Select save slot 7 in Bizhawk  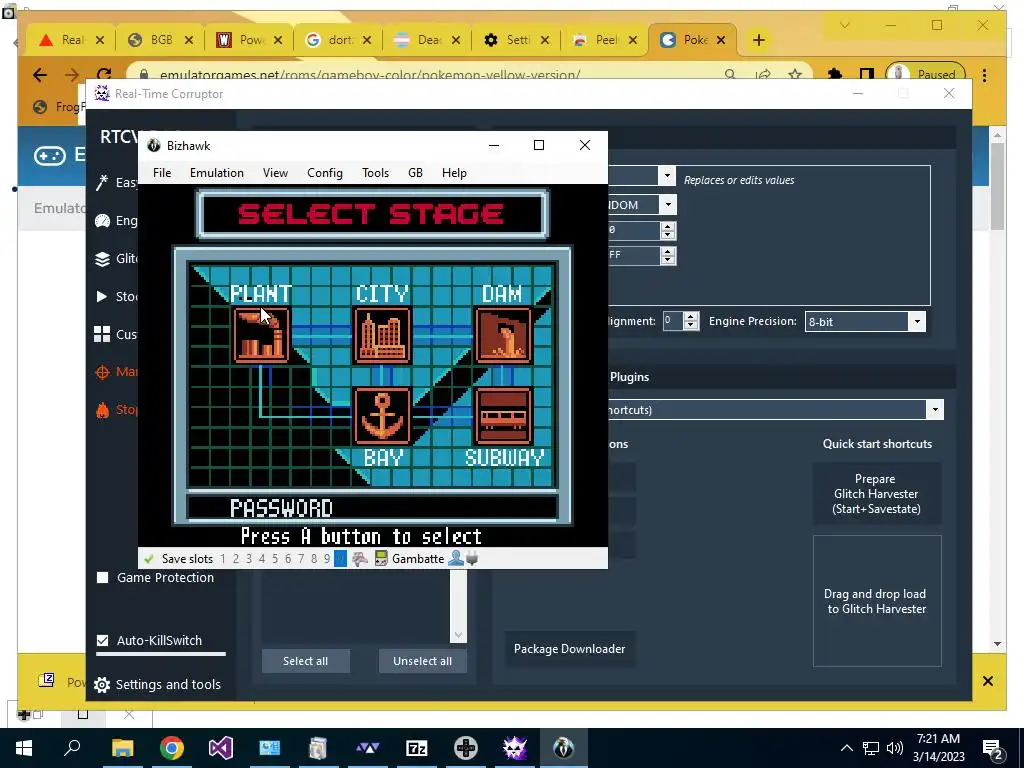tap(301, 559)
